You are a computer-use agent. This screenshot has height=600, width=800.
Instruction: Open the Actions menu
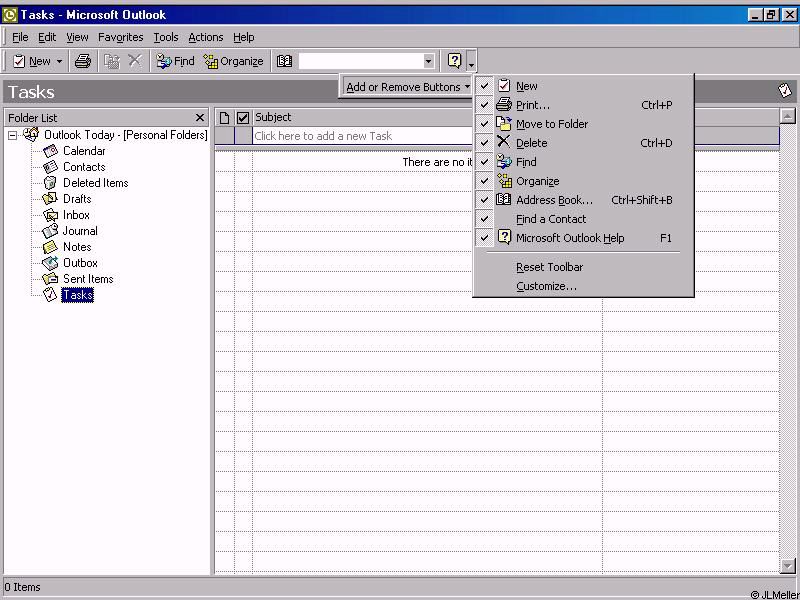pyautogui.click(x=205, y=37)
